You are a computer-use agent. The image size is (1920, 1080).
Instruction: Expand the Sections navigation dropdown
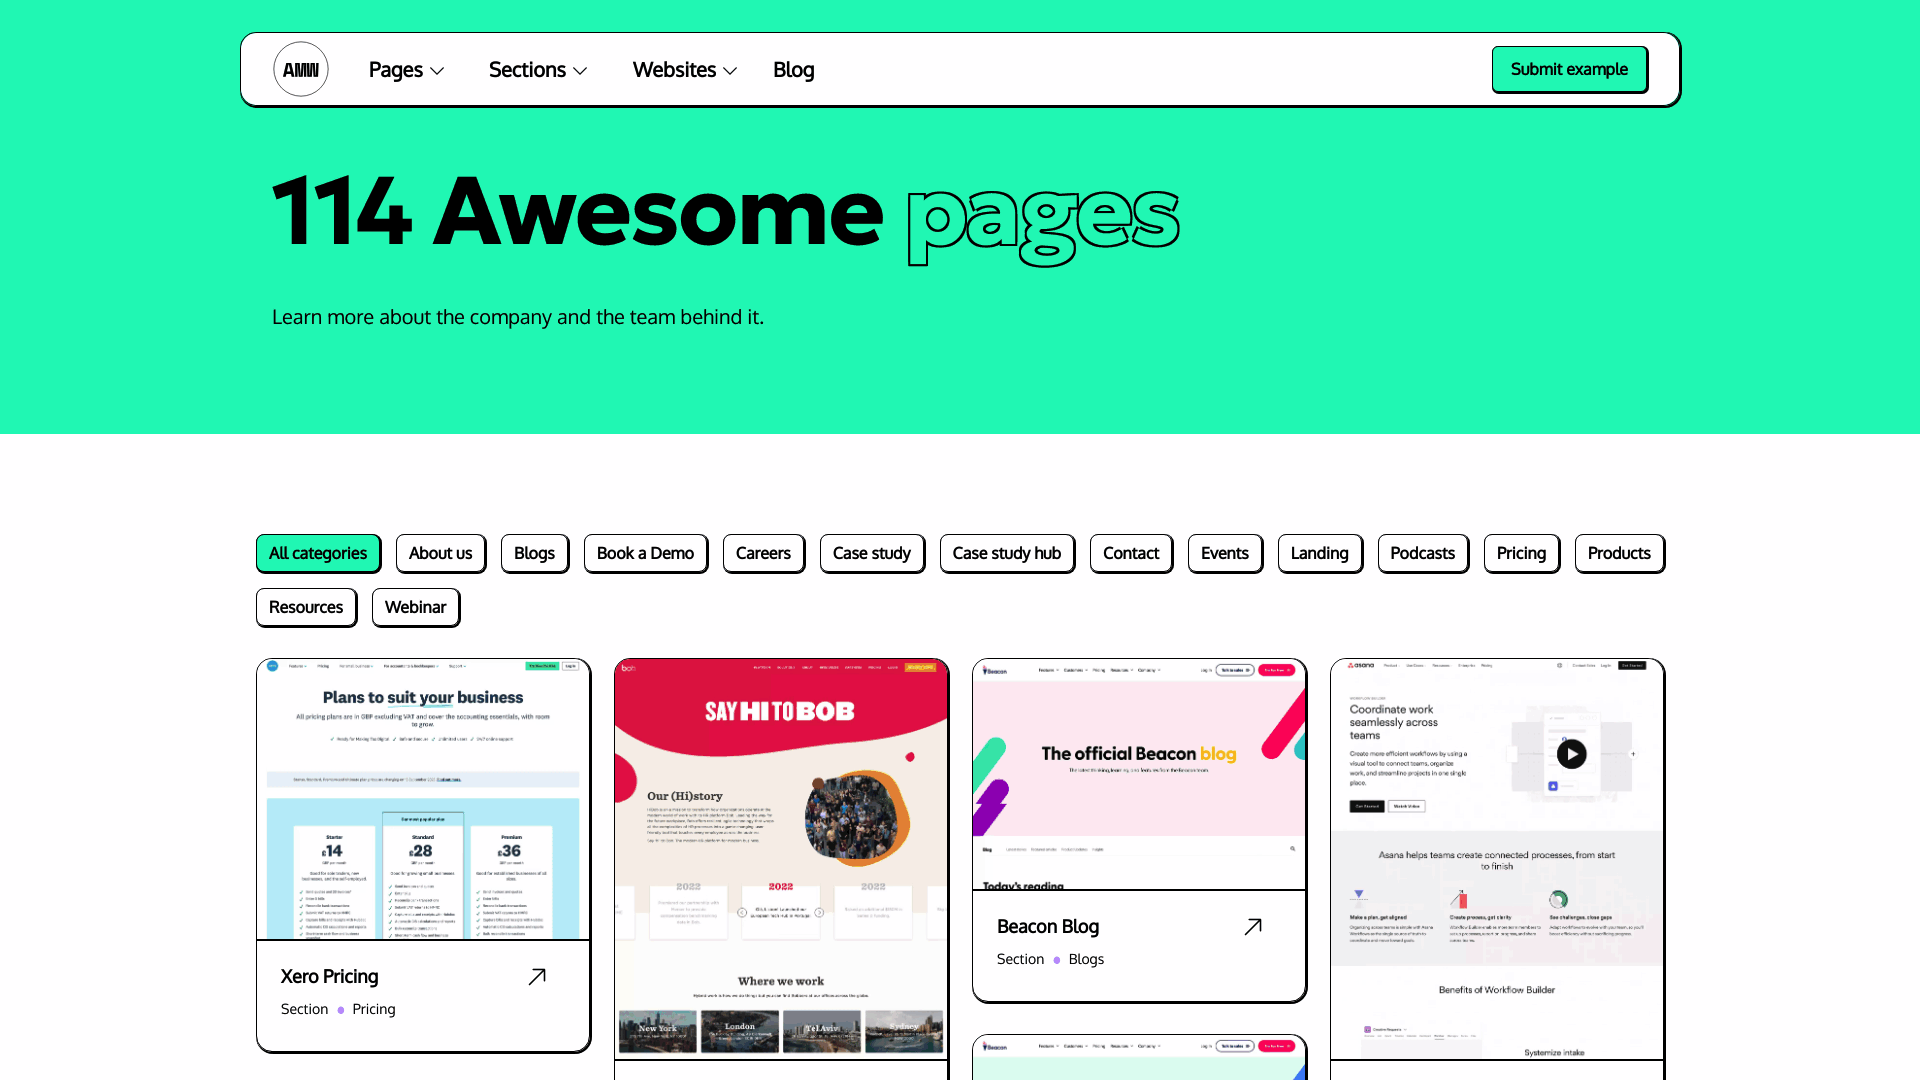(x=537, y=69)
